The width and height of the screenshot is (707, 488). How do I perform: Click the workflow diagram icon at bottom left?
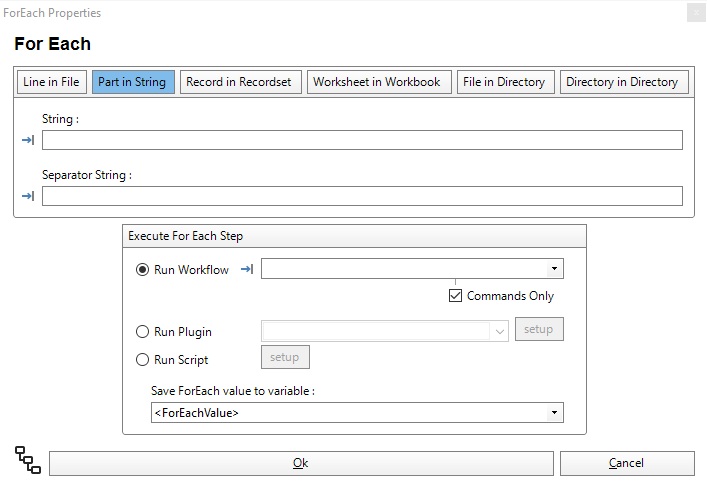(28, 460)
